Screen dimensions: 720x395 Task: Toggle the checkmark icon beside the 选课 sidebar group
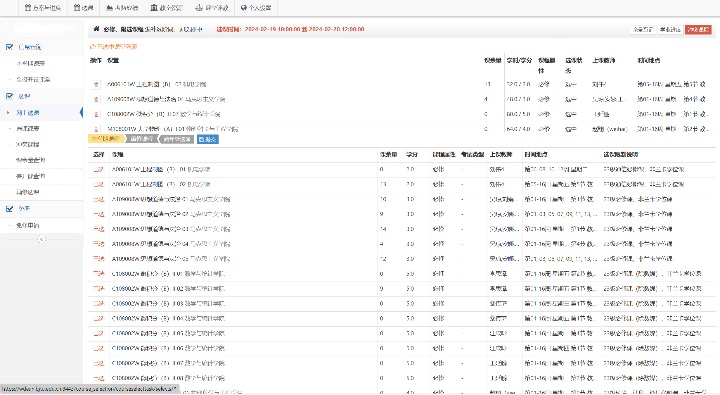[x=9, y=96]
